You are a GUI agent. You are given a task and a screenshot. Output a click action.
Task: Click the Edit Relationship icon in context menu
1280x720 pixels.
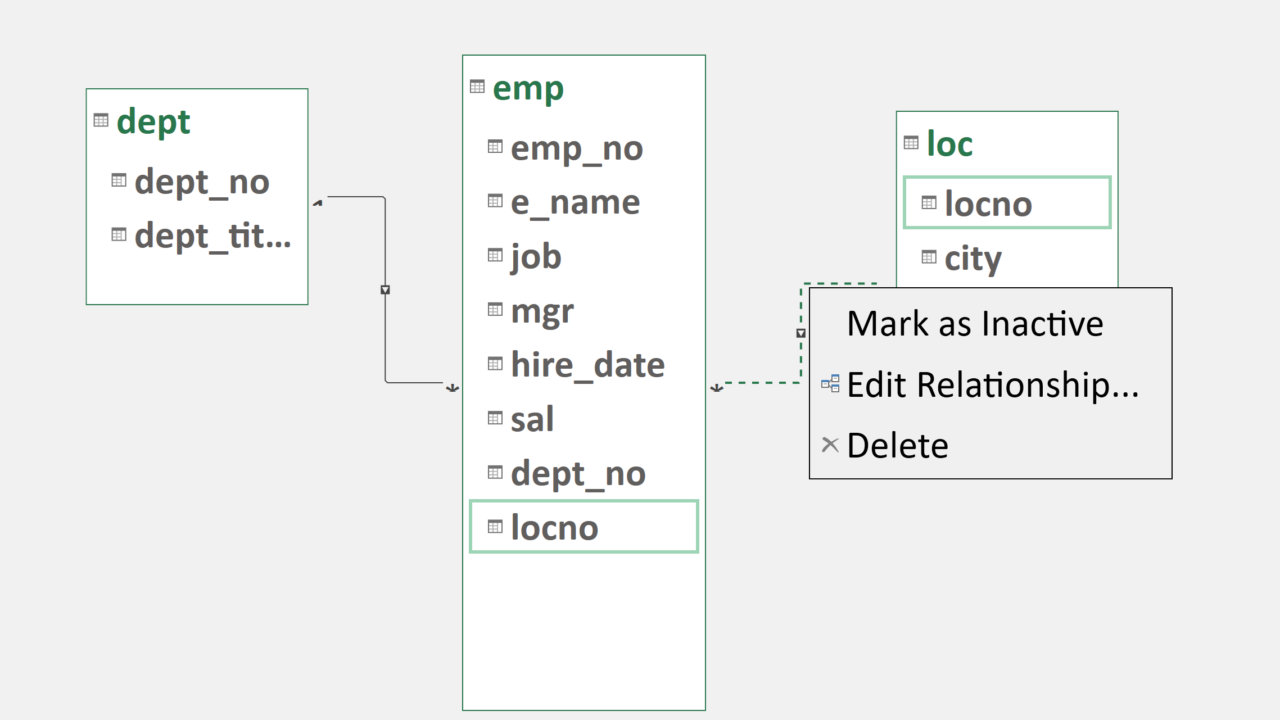830,383
